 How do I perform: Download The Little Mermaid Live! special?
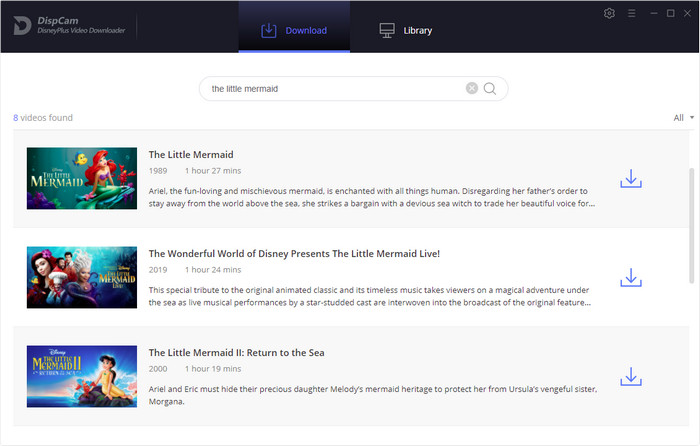tap(630, 277)
